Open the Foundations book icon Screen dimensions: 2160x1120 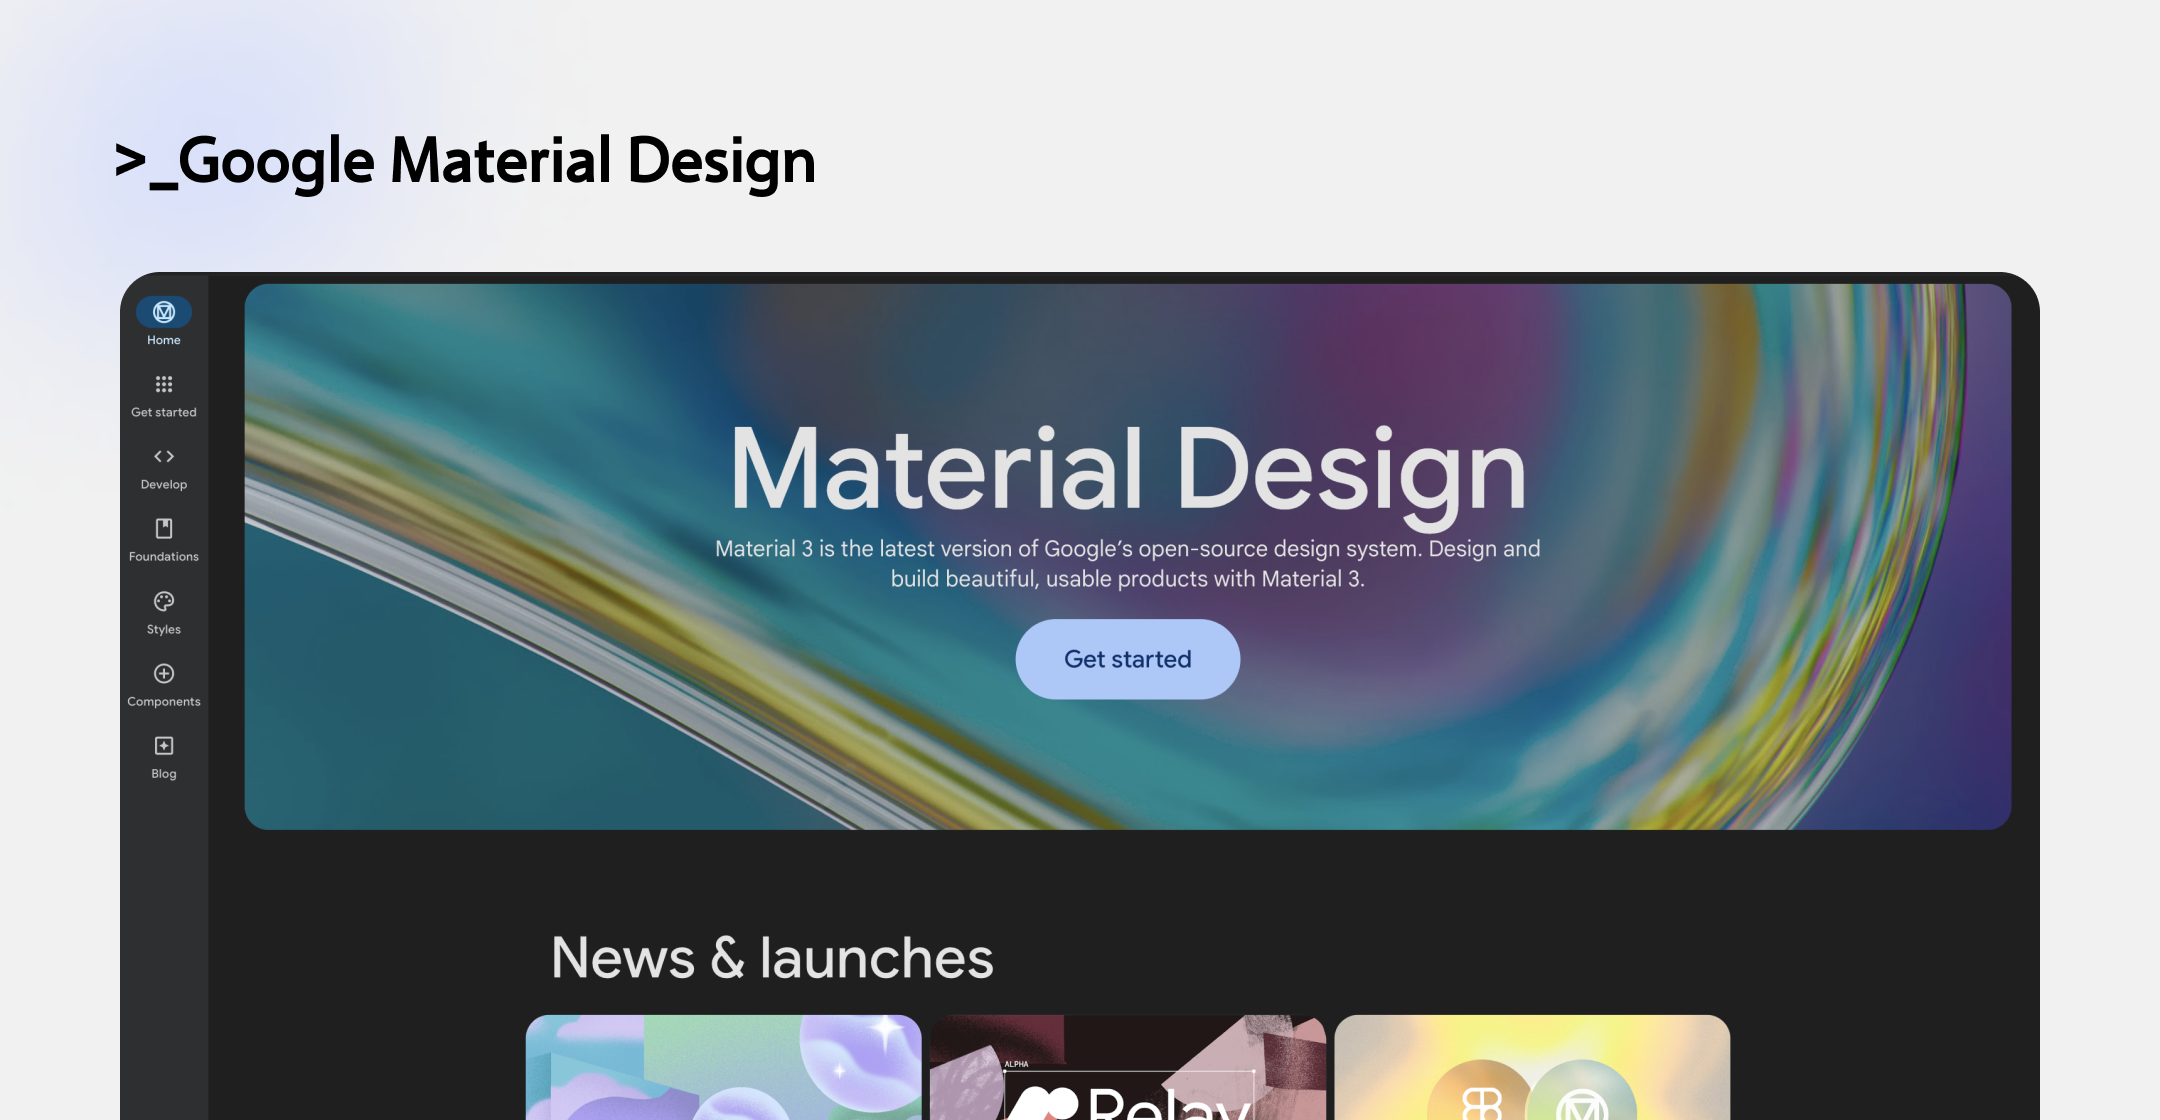coord(164,528)
